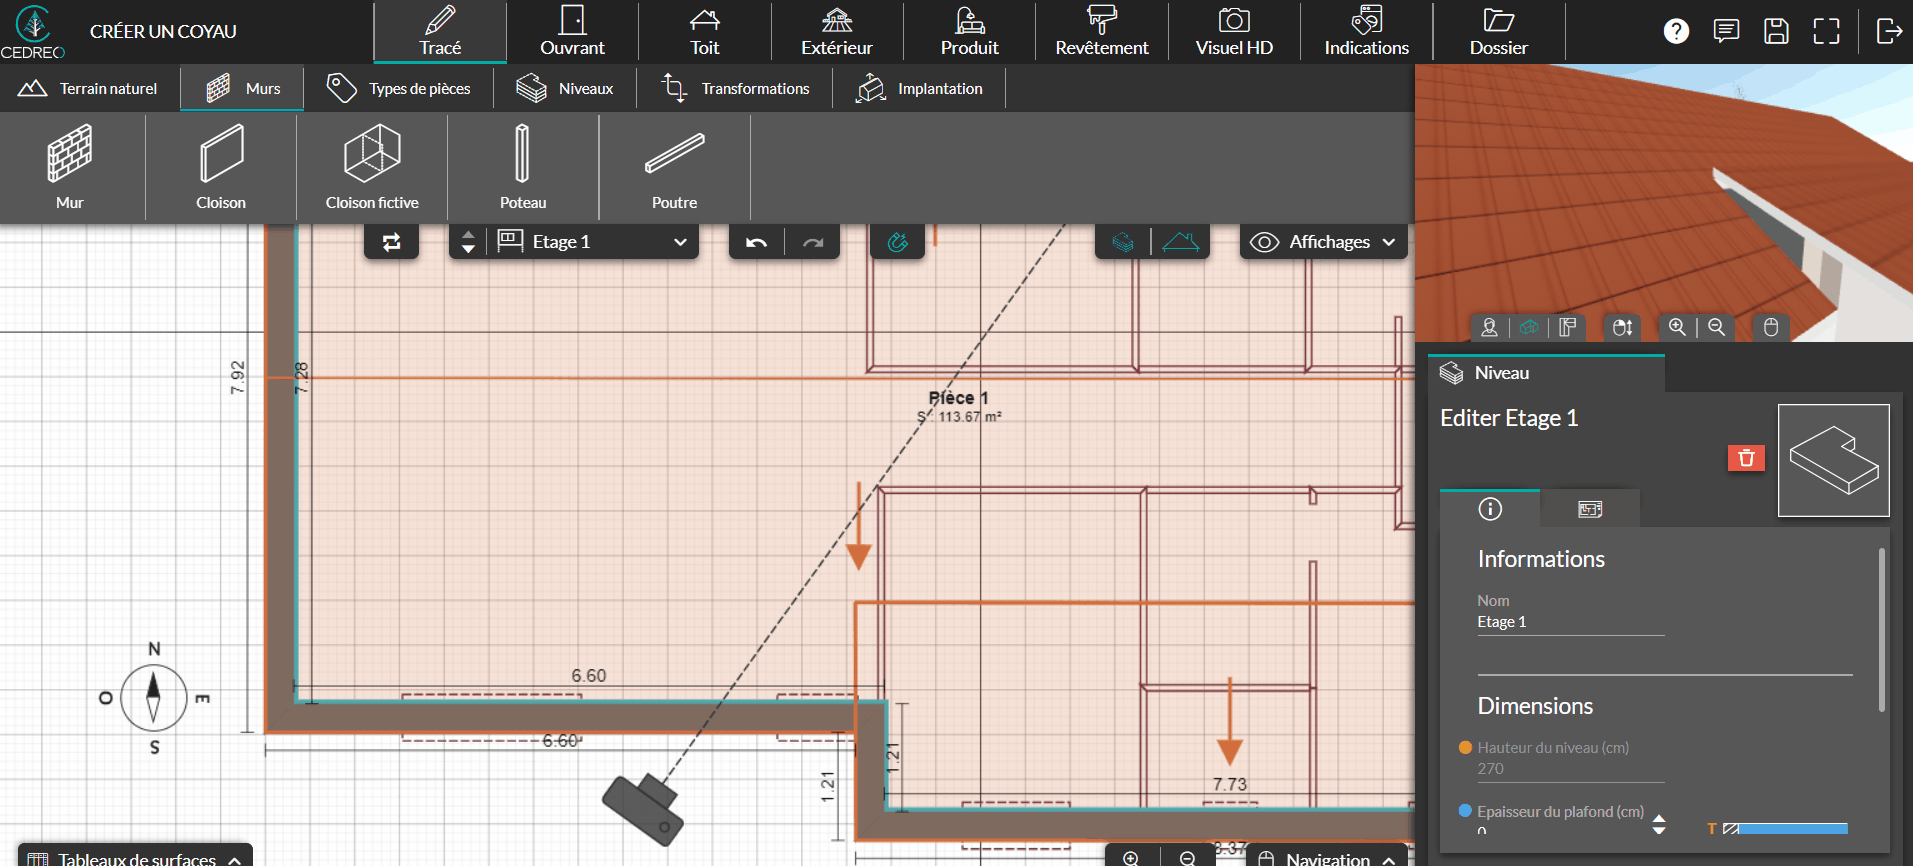Open the Etage 1 level dropdown
This screenshot has width=1913, height=866.
[592, 242]
